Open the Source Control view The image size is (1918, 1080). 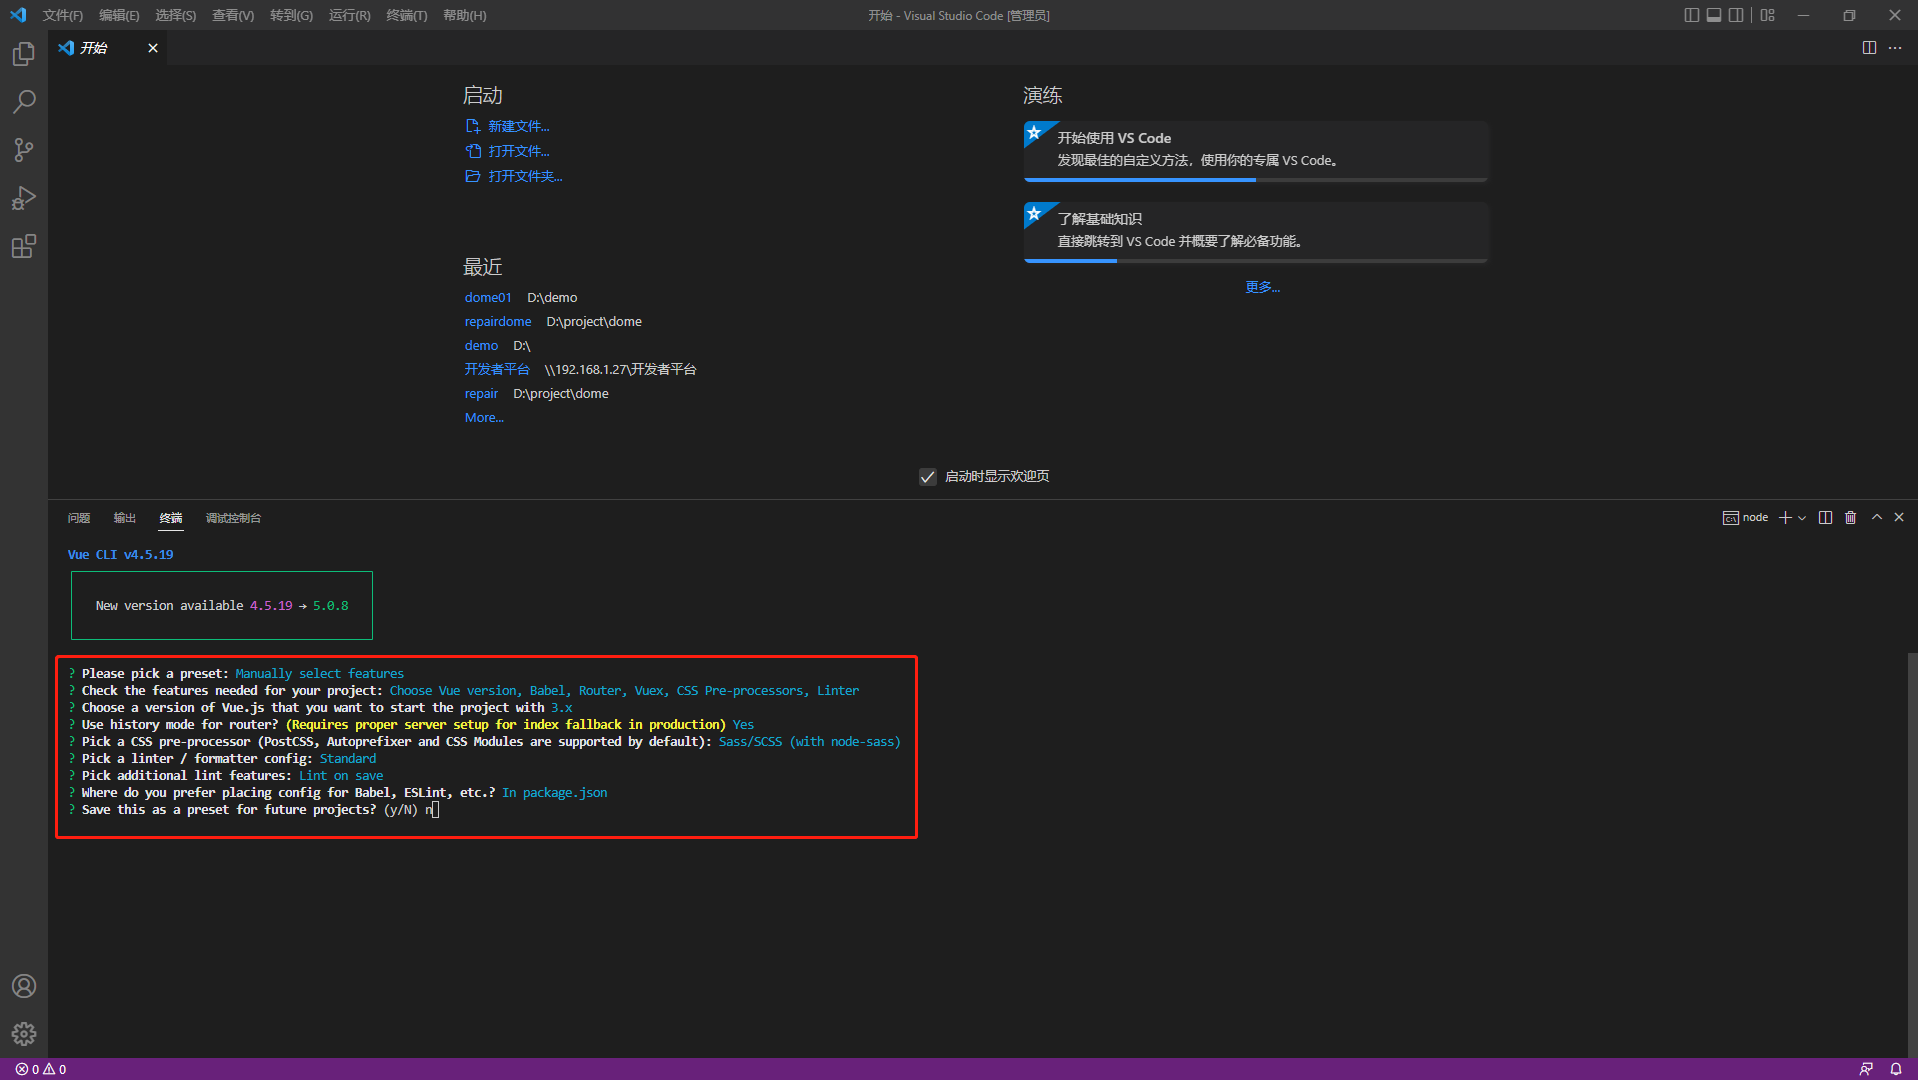pyautogui.click(x=24, y=150)
